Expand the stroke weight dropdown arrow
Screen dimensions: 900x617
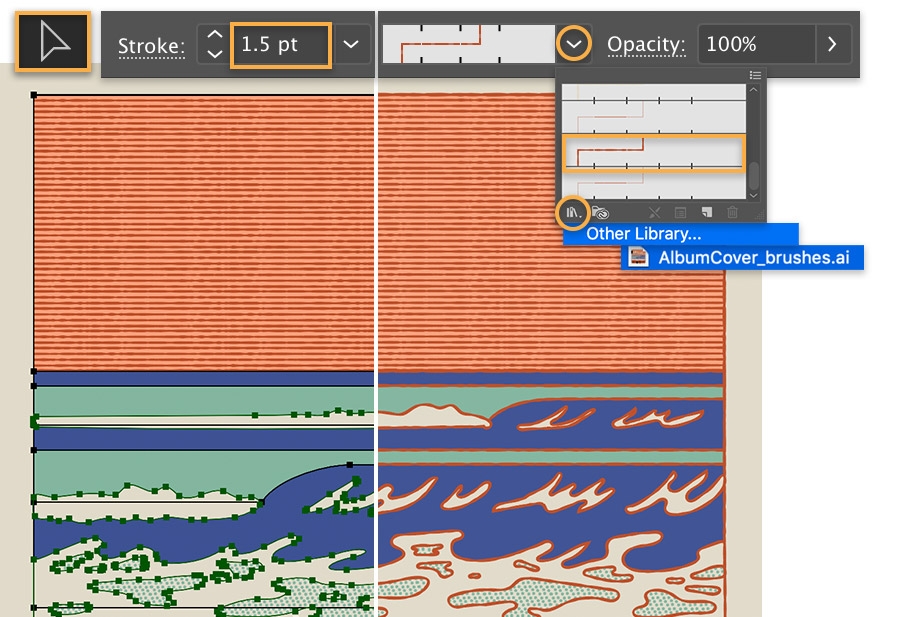(x=351, y=44)
